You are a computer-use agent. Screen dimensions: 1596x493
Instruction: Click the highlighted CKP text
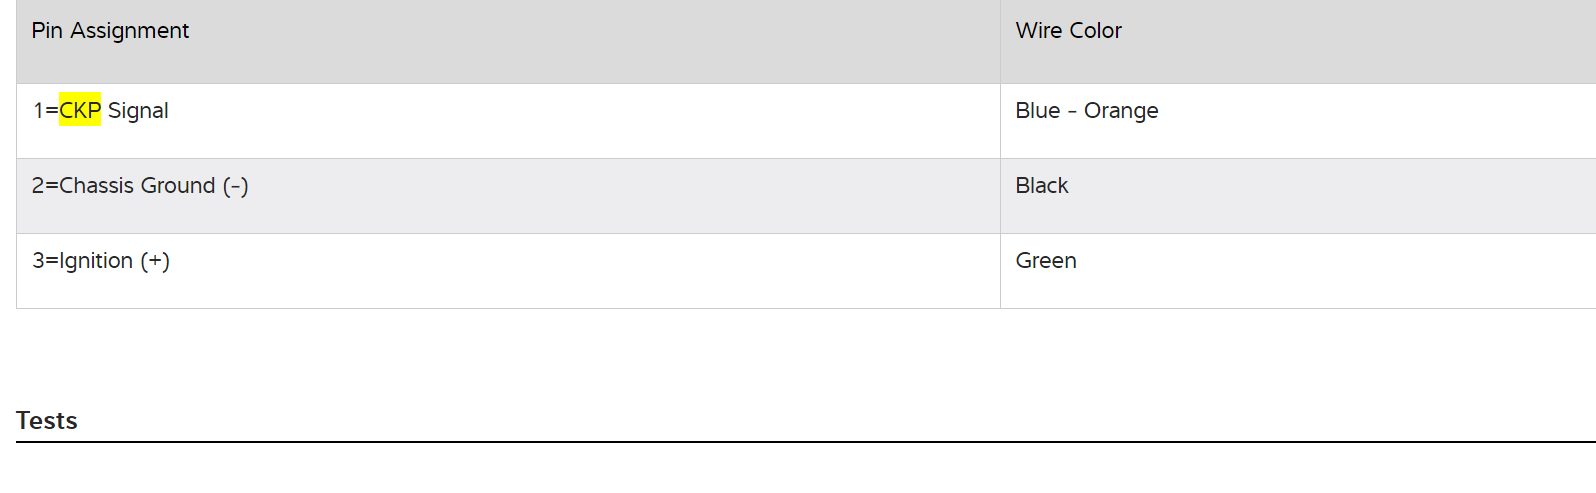(80, 110)
